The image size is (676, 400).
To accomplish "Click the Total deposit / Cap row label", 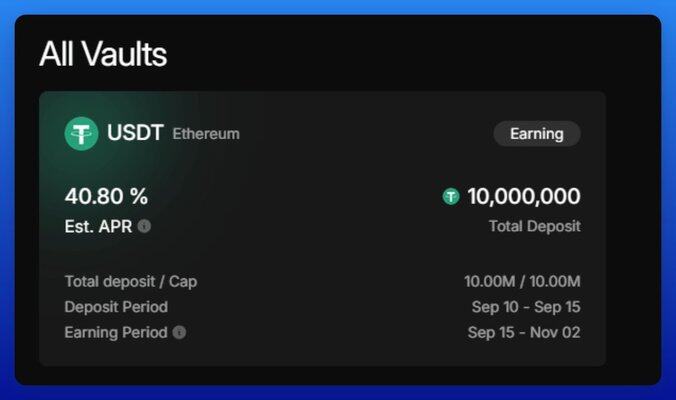I will (x=131, y=281).
